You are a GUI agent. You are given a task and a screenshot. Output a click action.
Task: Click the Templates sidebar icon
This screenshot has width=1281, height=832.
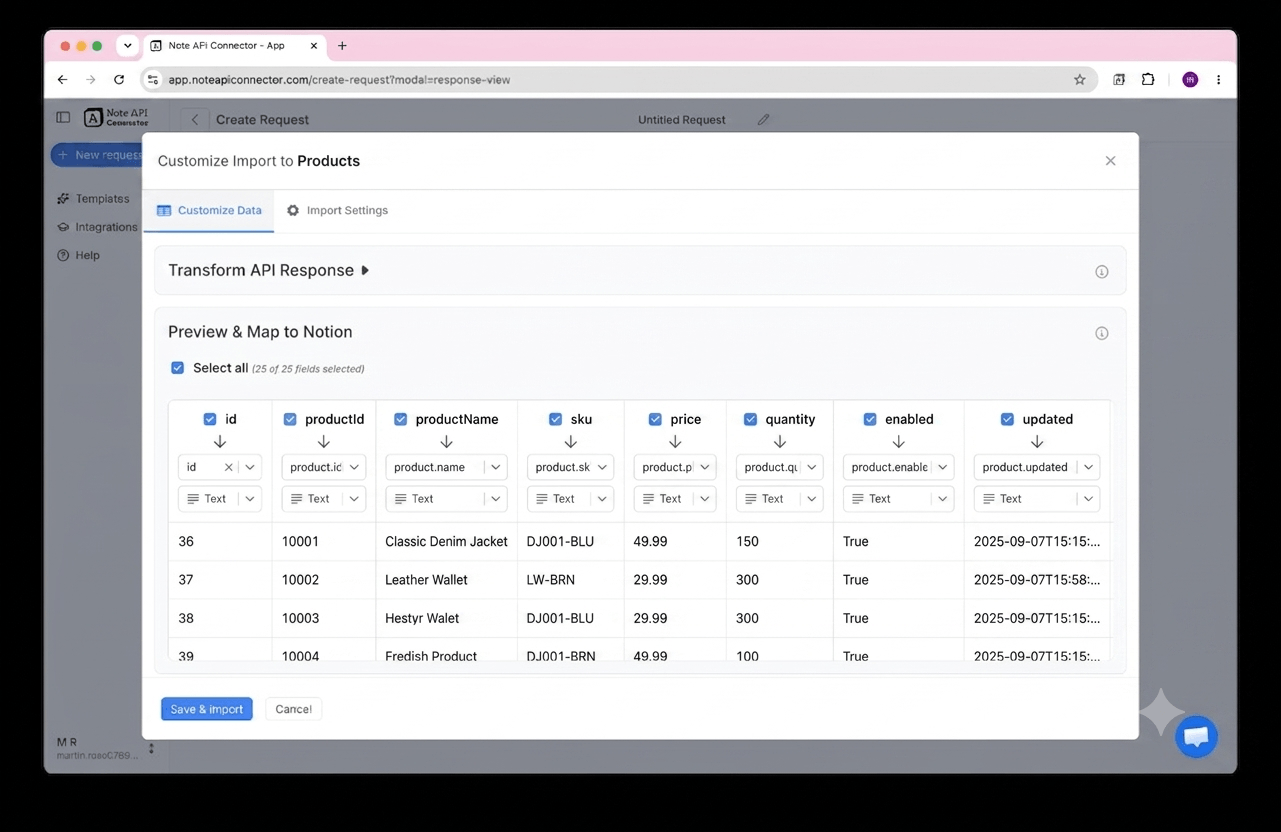click(63, 199)
